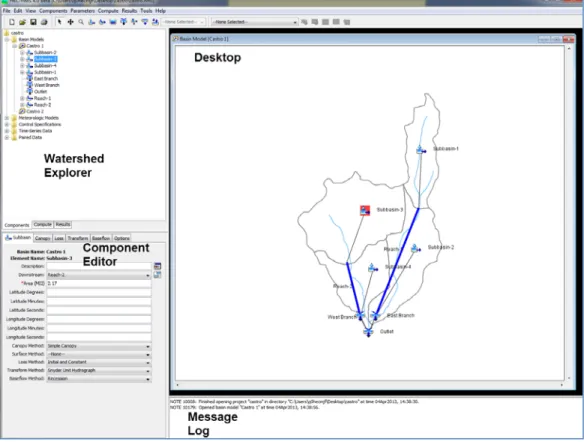
Task: Select East Branch in the tree
Action: coord(46,79)
